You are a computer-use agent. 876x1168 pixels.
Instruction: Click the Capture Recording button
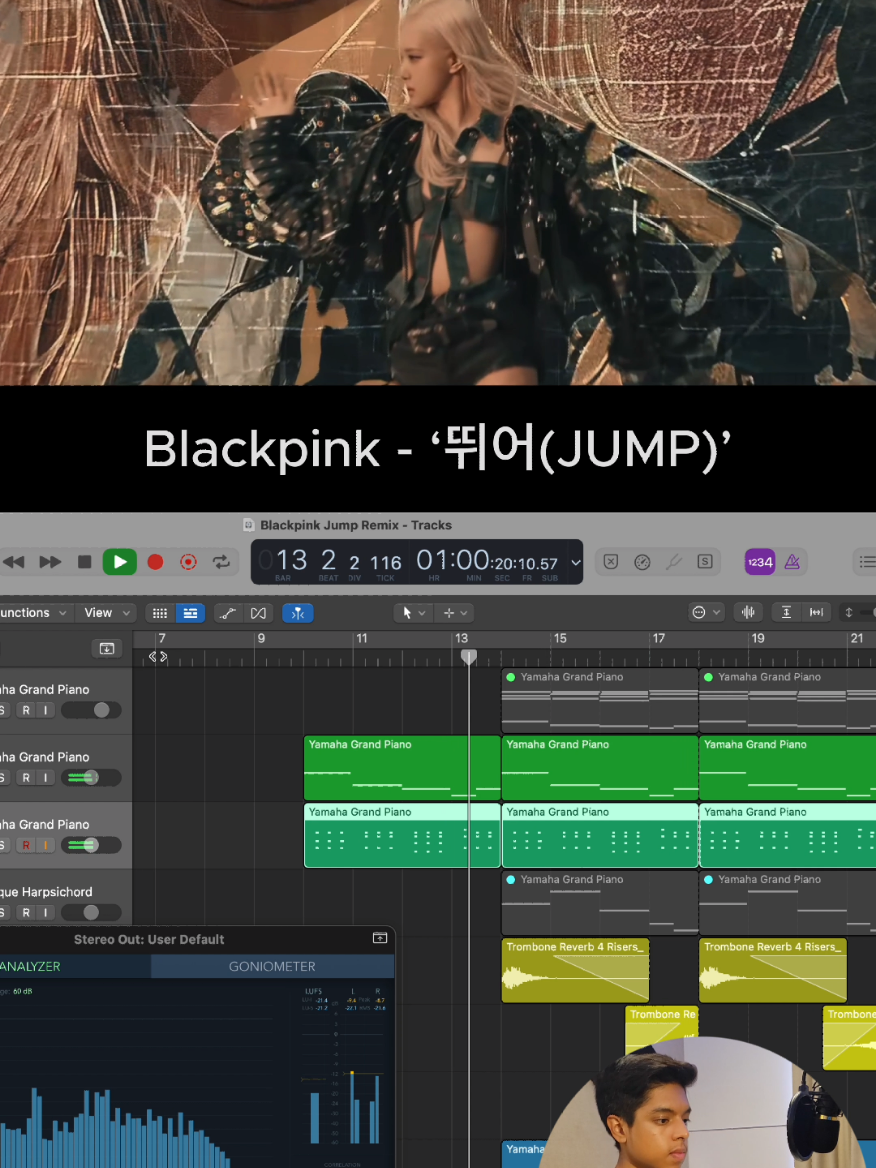188,562
